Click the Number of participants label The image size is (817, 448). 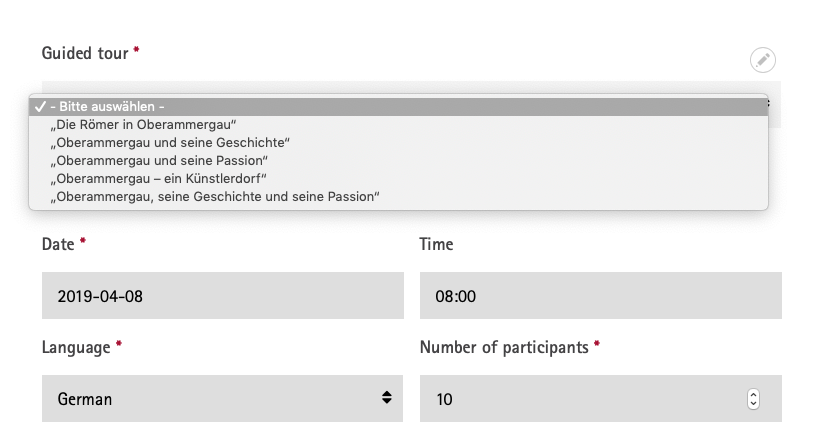point(504,347)
